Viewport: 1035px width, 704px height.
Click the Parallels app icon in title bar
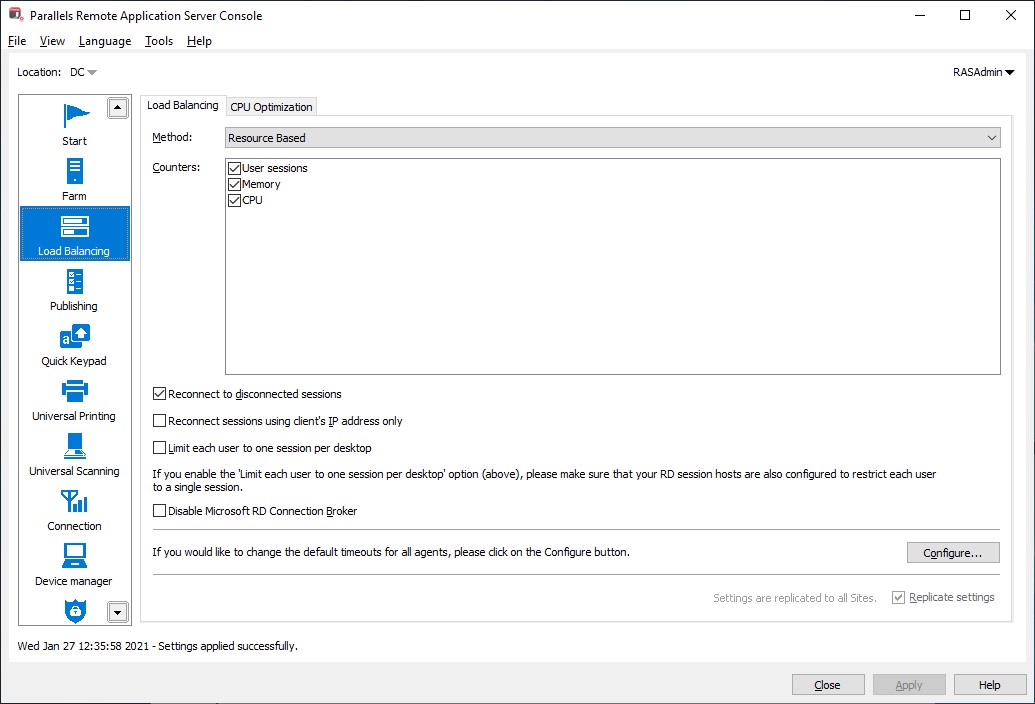(x=15, y=15)
